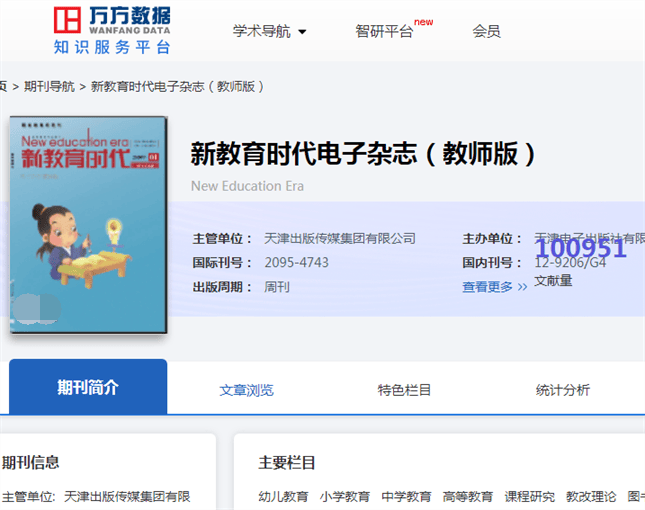This screenshot has height=510, width=645.
Task: Switch to the 特色栏目 tab
Action: (404, 390)
